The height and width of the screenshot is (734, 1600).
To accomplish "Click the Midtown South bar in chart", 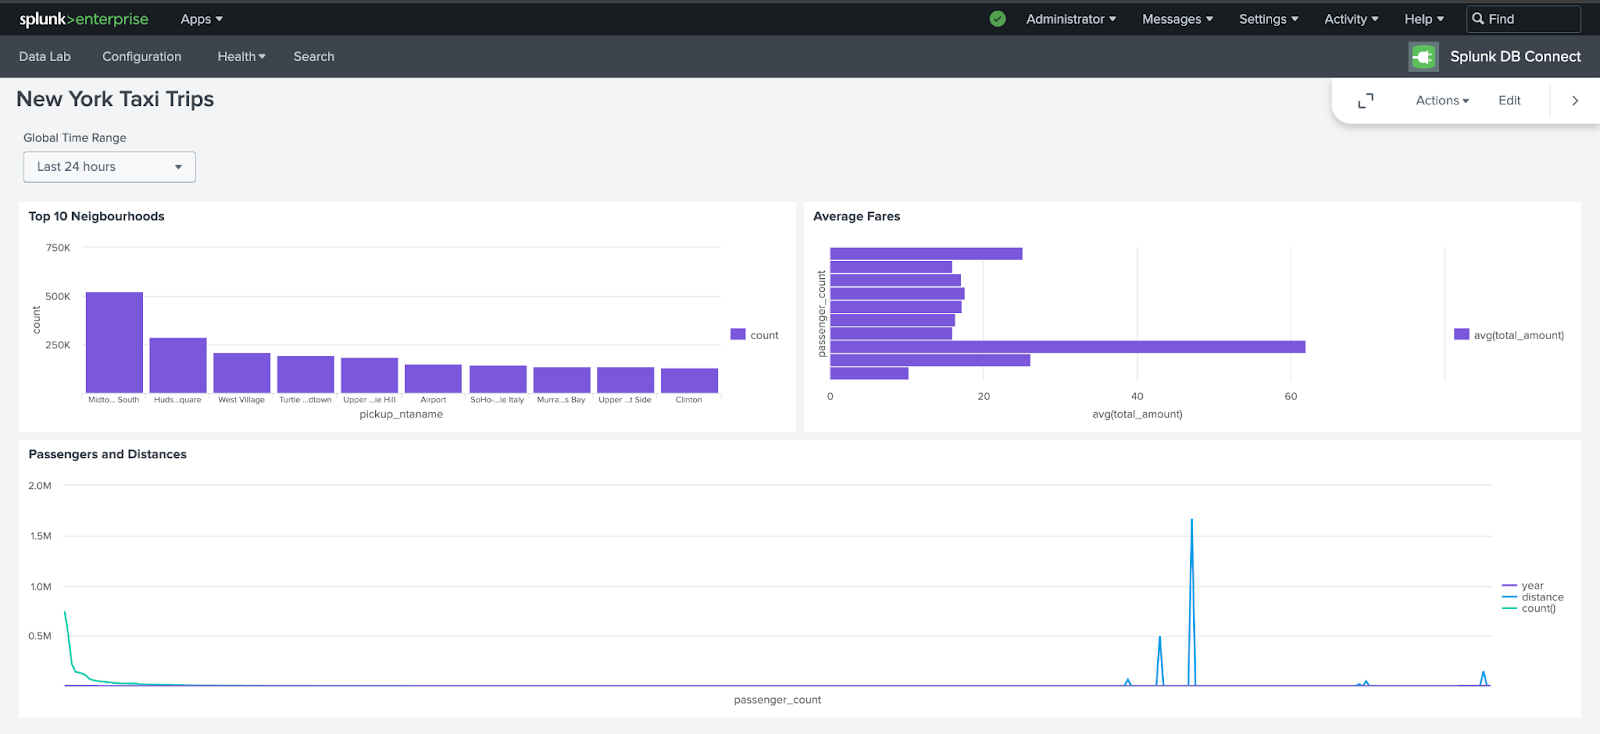I will tap(114, 343).
